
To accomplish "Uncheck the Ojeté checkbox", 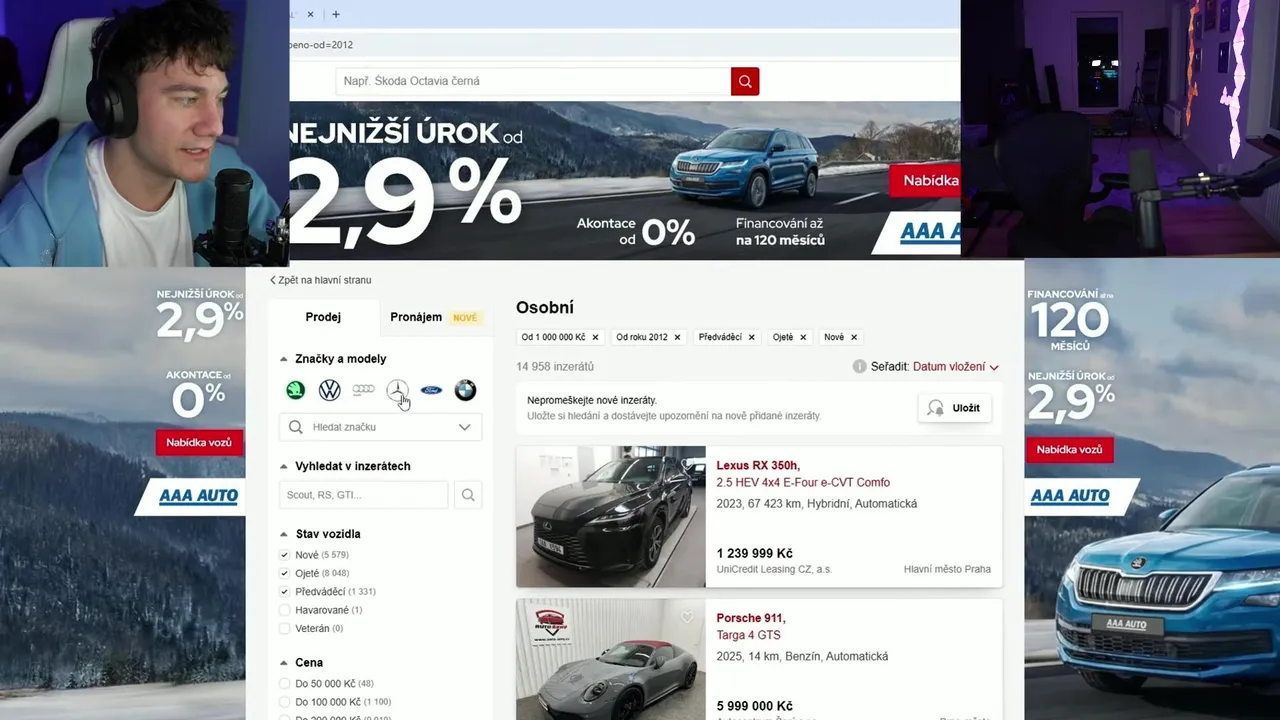I will [284, 573].
